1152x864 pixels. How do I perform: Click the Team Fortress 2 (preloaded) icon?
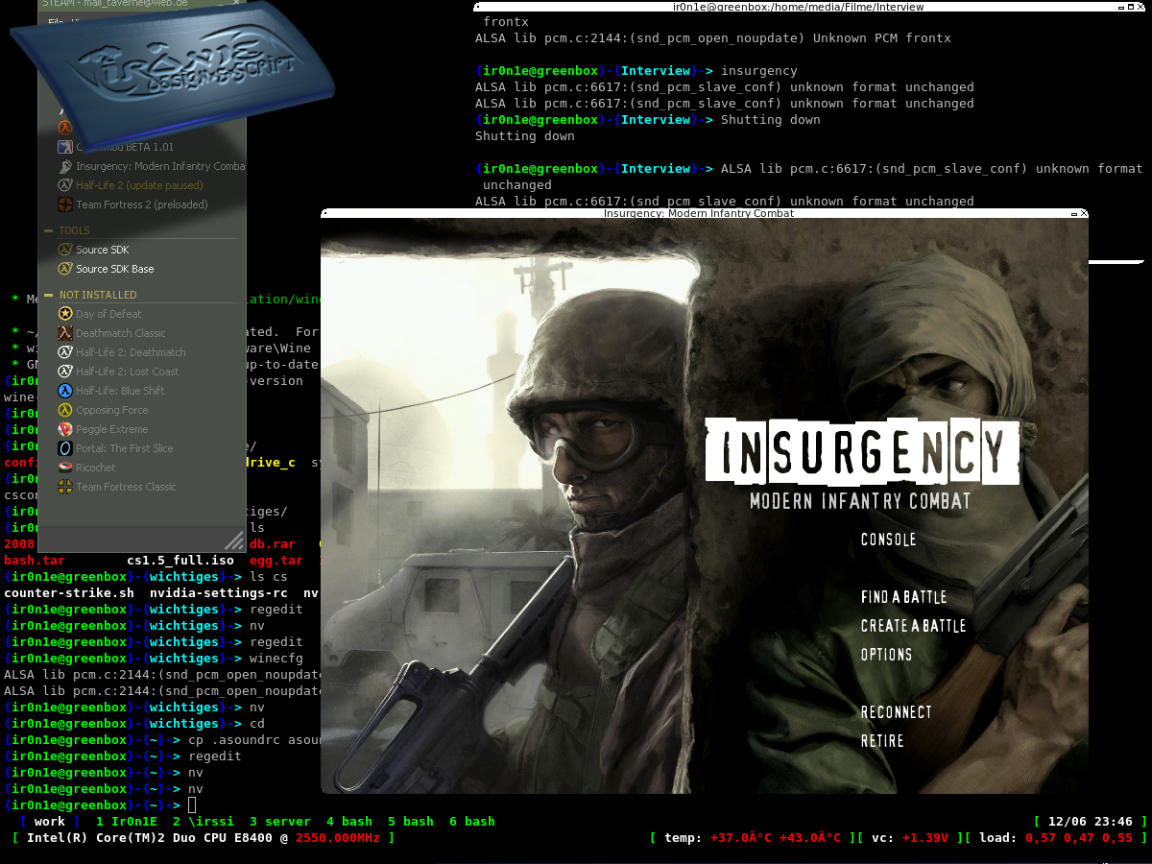(65, 204)
